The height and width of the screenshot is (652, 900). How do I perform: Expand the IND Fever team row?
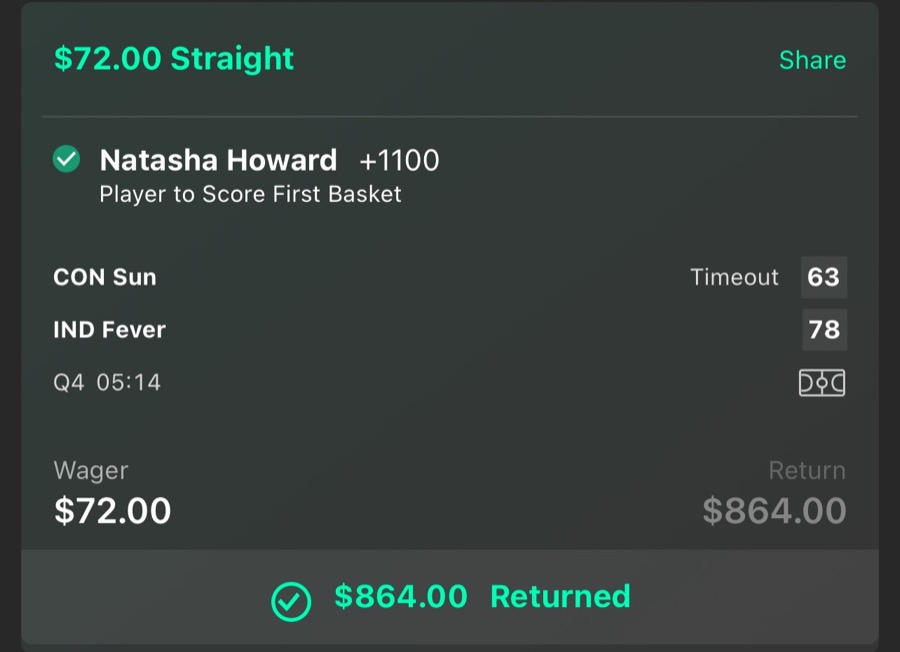pyautogui.click(x=108, y=330)
